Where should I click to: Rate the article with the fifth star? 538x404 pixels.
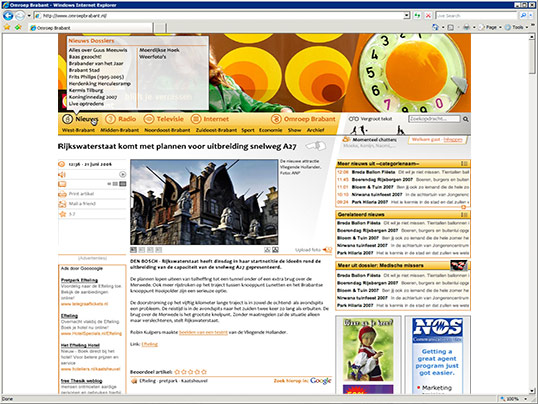tap(204, 372)
